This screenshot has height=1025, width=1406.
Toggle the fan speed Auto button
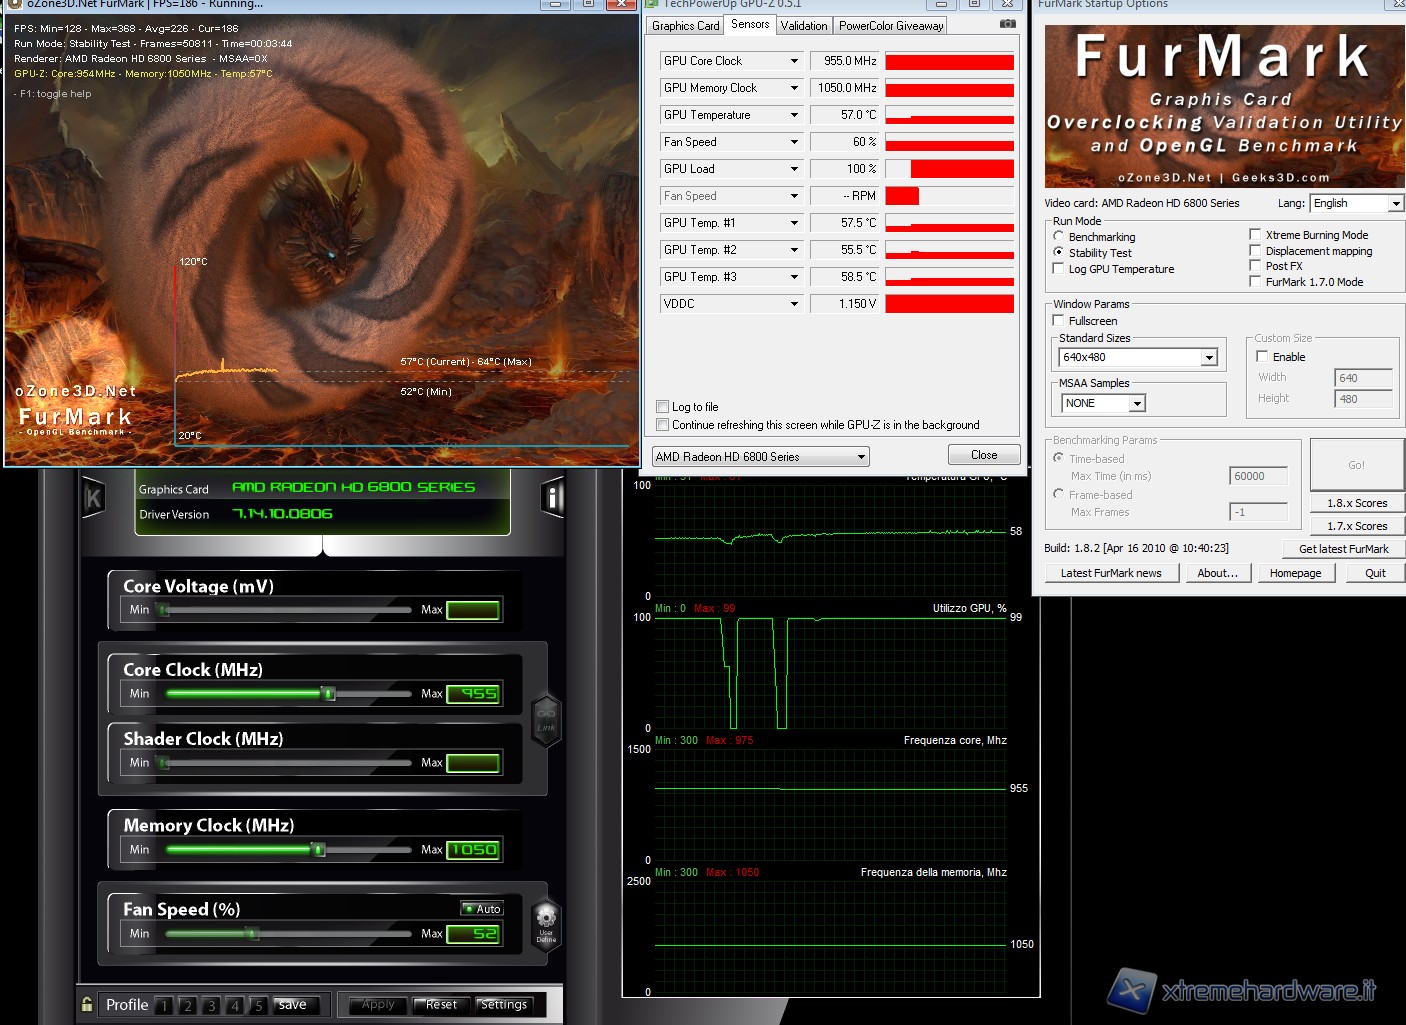coord(482,909)
